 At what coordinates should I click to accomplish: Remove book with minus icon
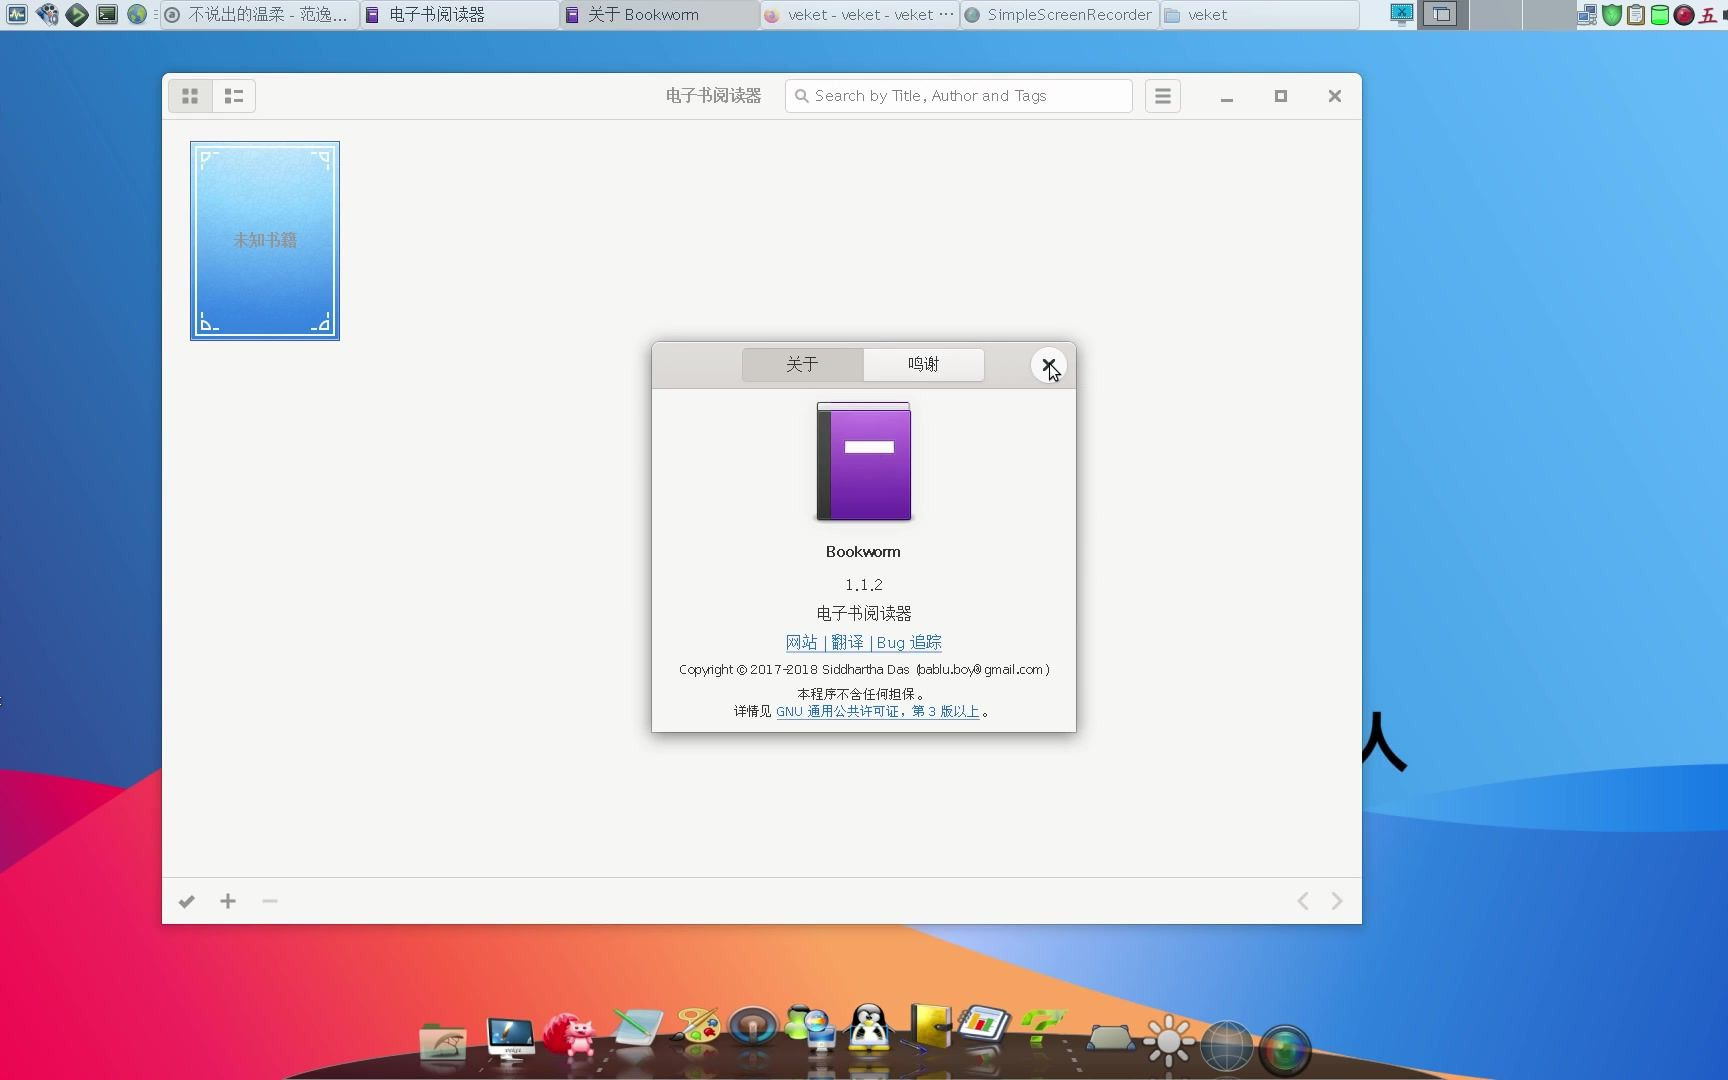tap(270, 901)
